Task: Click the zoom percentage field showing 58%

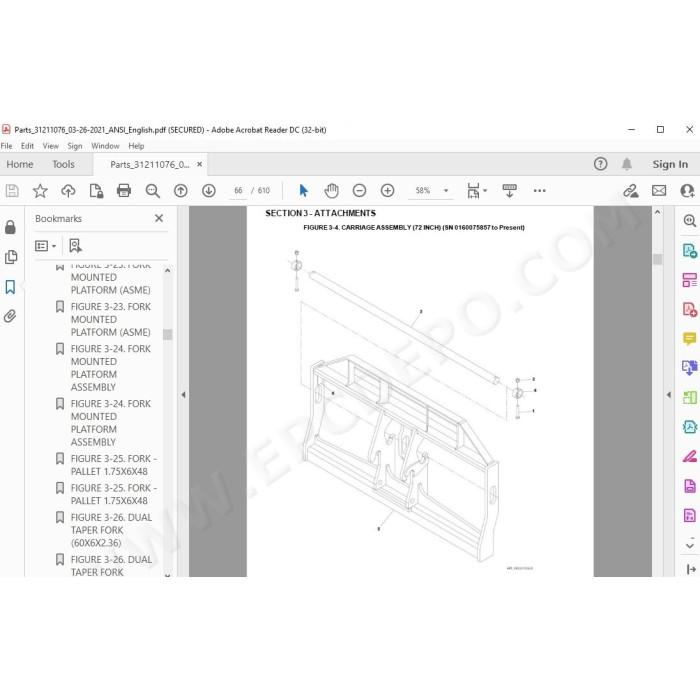Action: [x=423, y=191]
